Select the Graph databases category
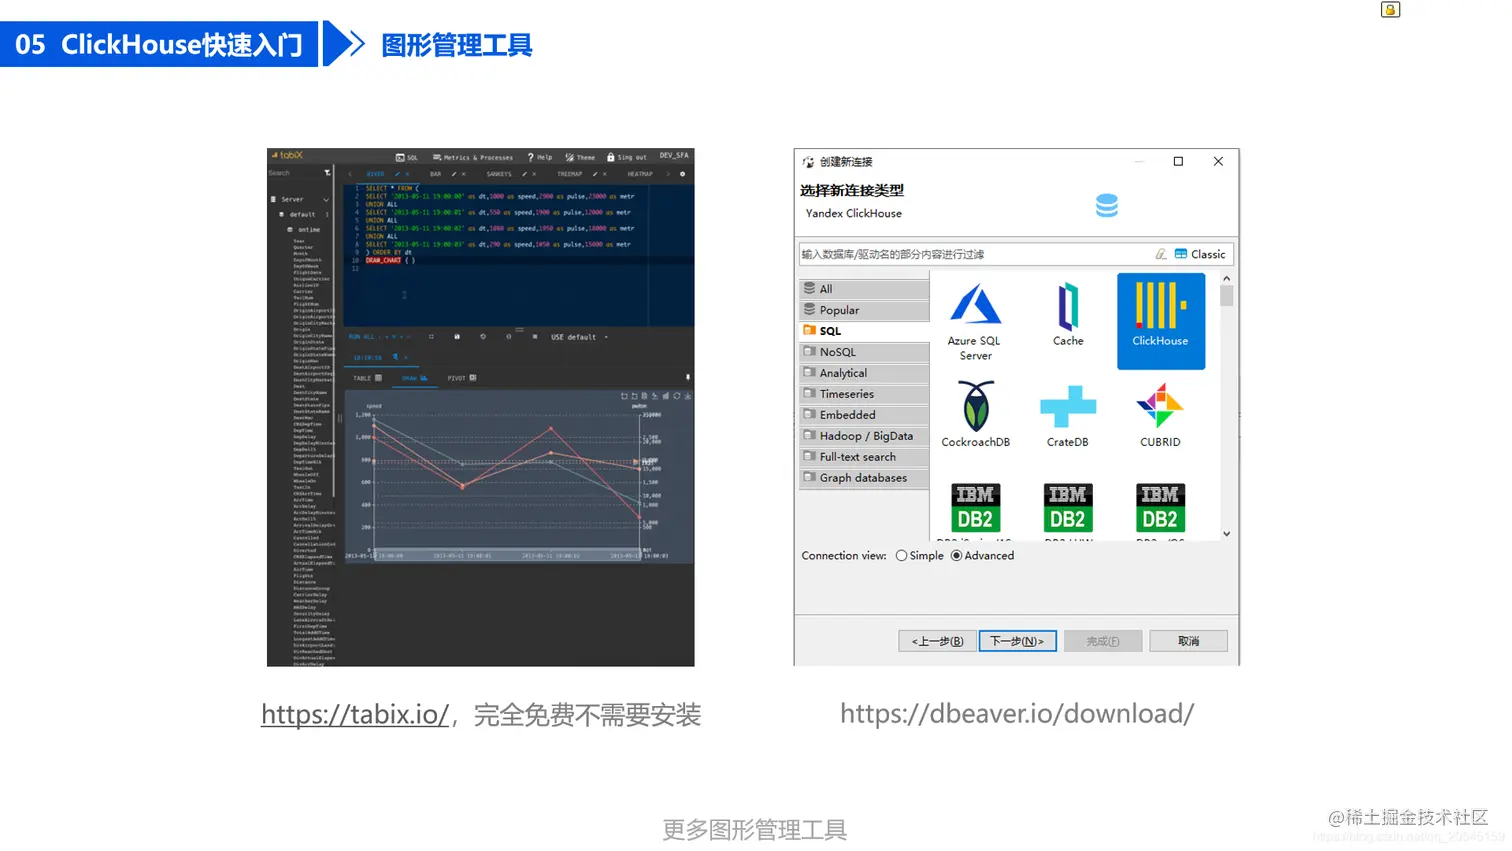1512x851 pixels. [864, 478]
